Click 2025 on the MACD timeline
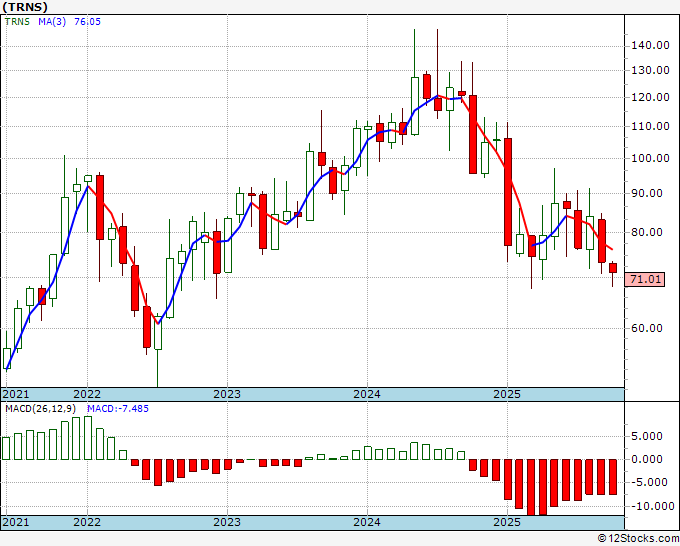Screen dimensions: 680x546 (507, 522)
